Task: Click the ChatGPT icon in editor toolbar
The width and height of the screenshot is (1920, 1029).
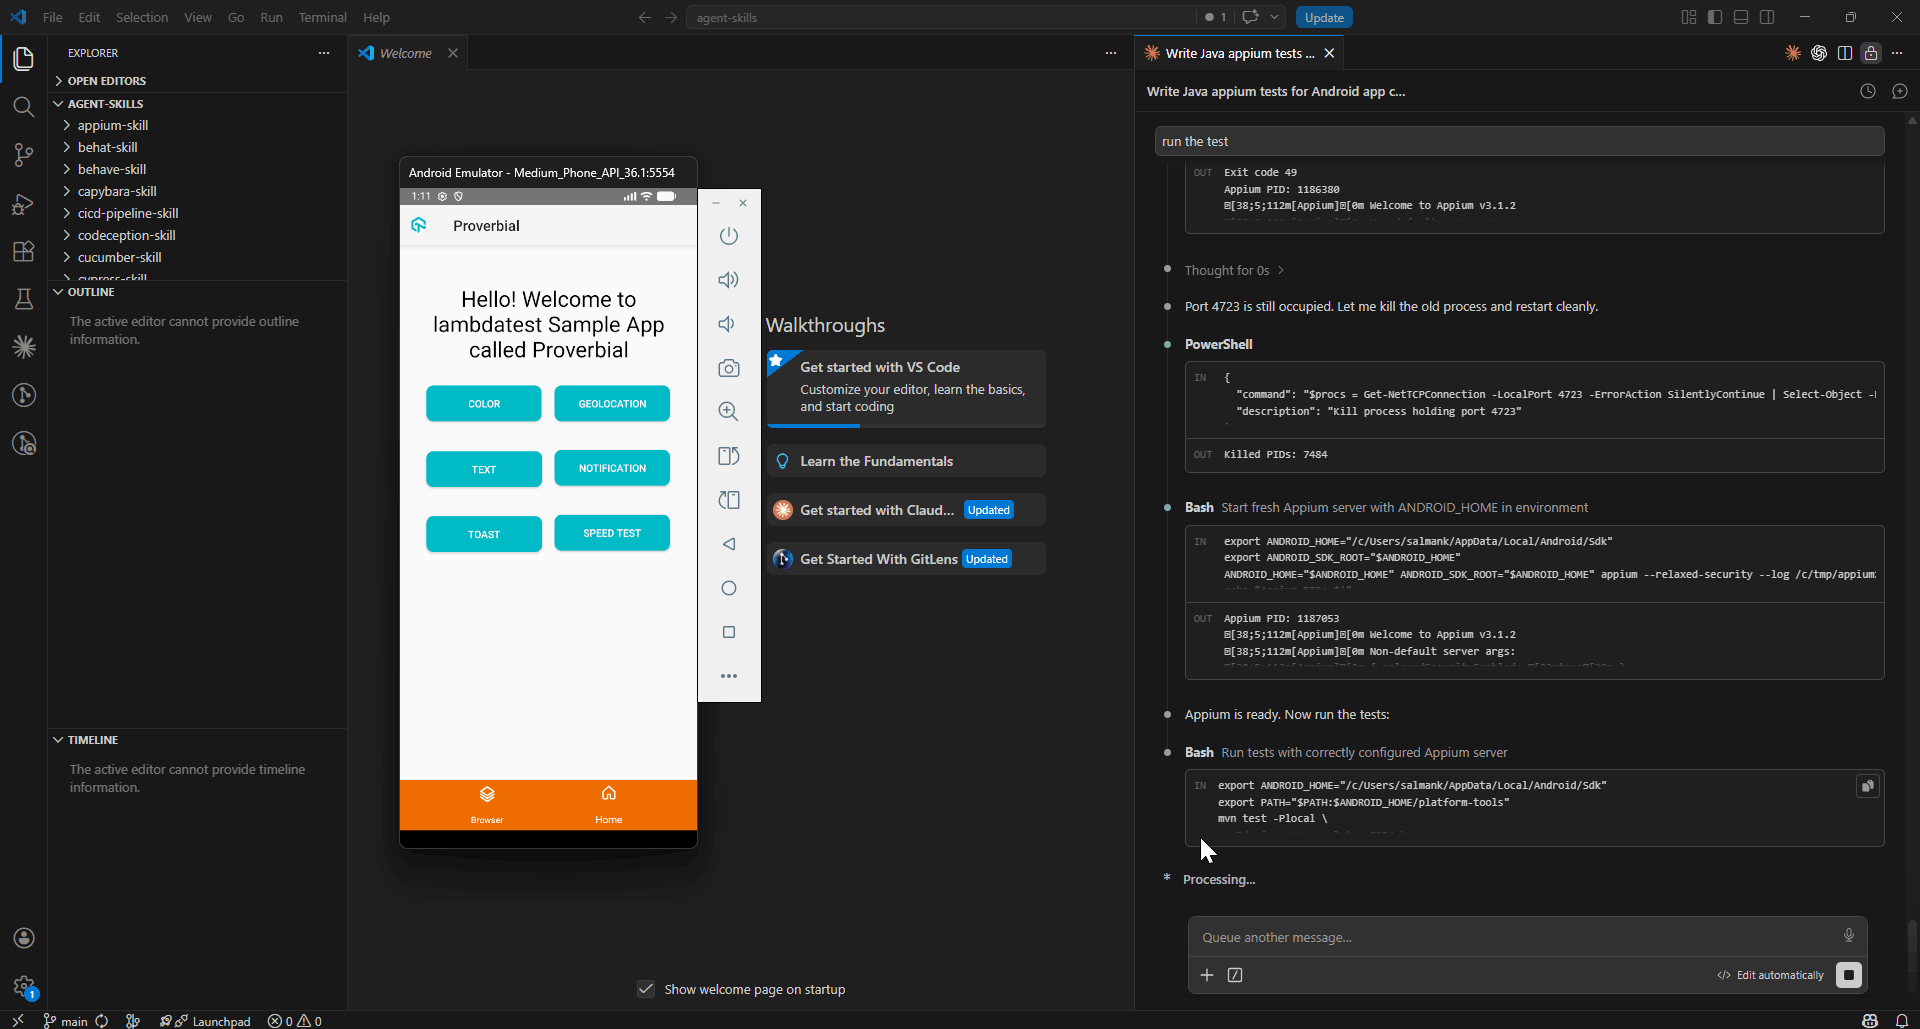Action: point(1819,53)
